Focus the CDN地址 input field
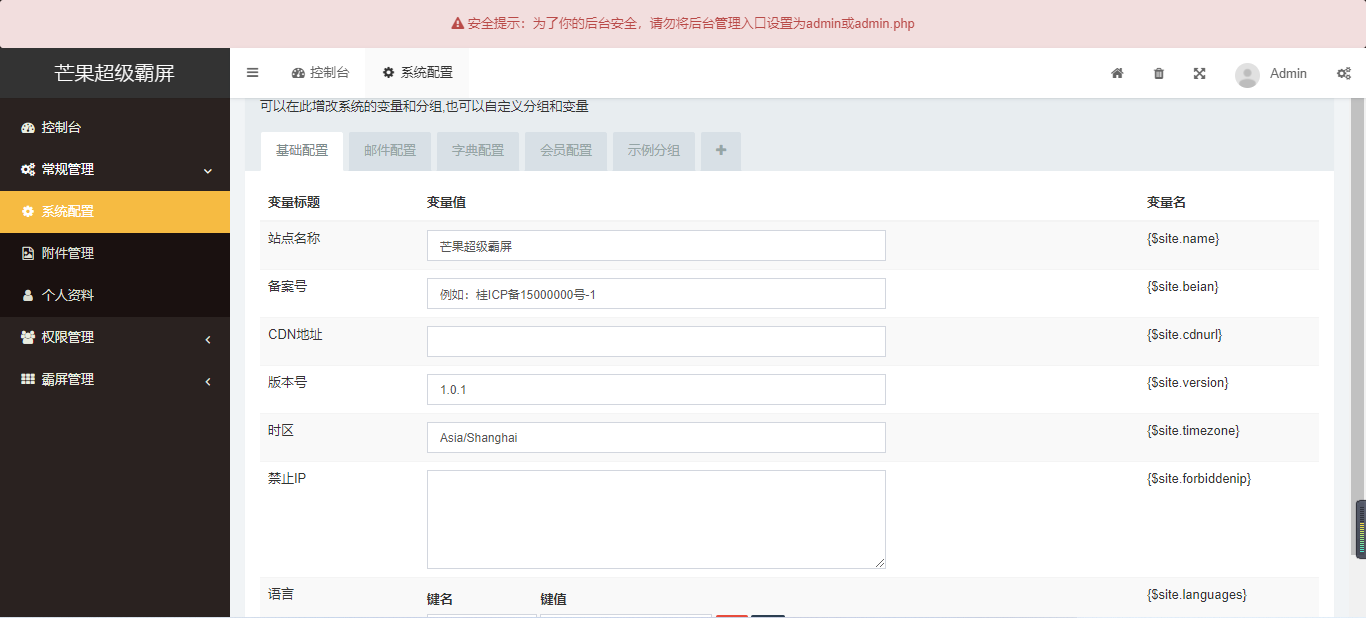Screen dimensions: 1366x618 (656, 341)
